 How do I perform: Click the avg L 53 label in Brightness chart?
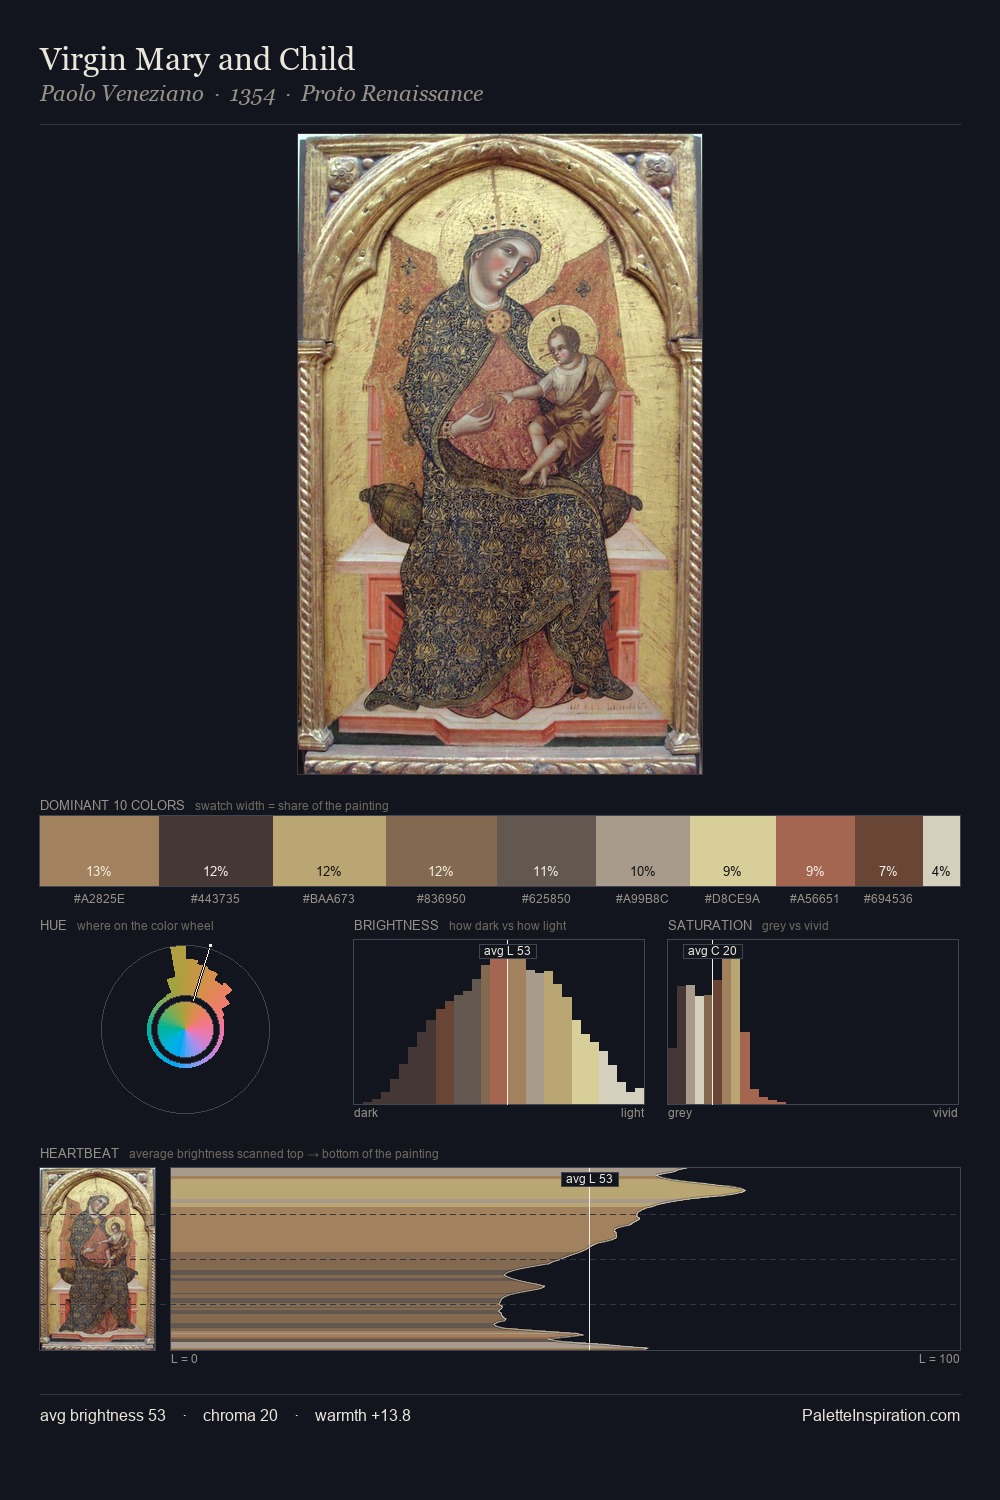(x=507, y=951)
